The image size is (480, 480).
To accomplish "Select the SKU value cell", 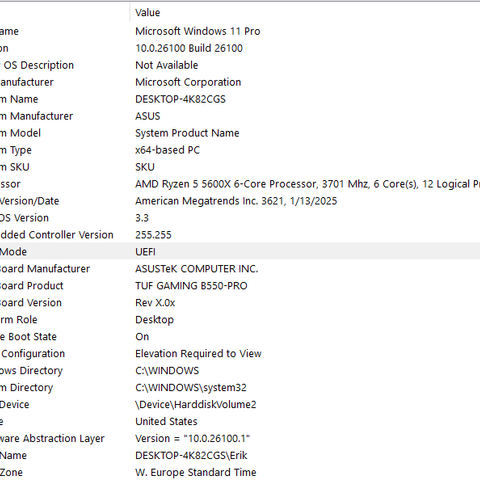I will point(145,167).
